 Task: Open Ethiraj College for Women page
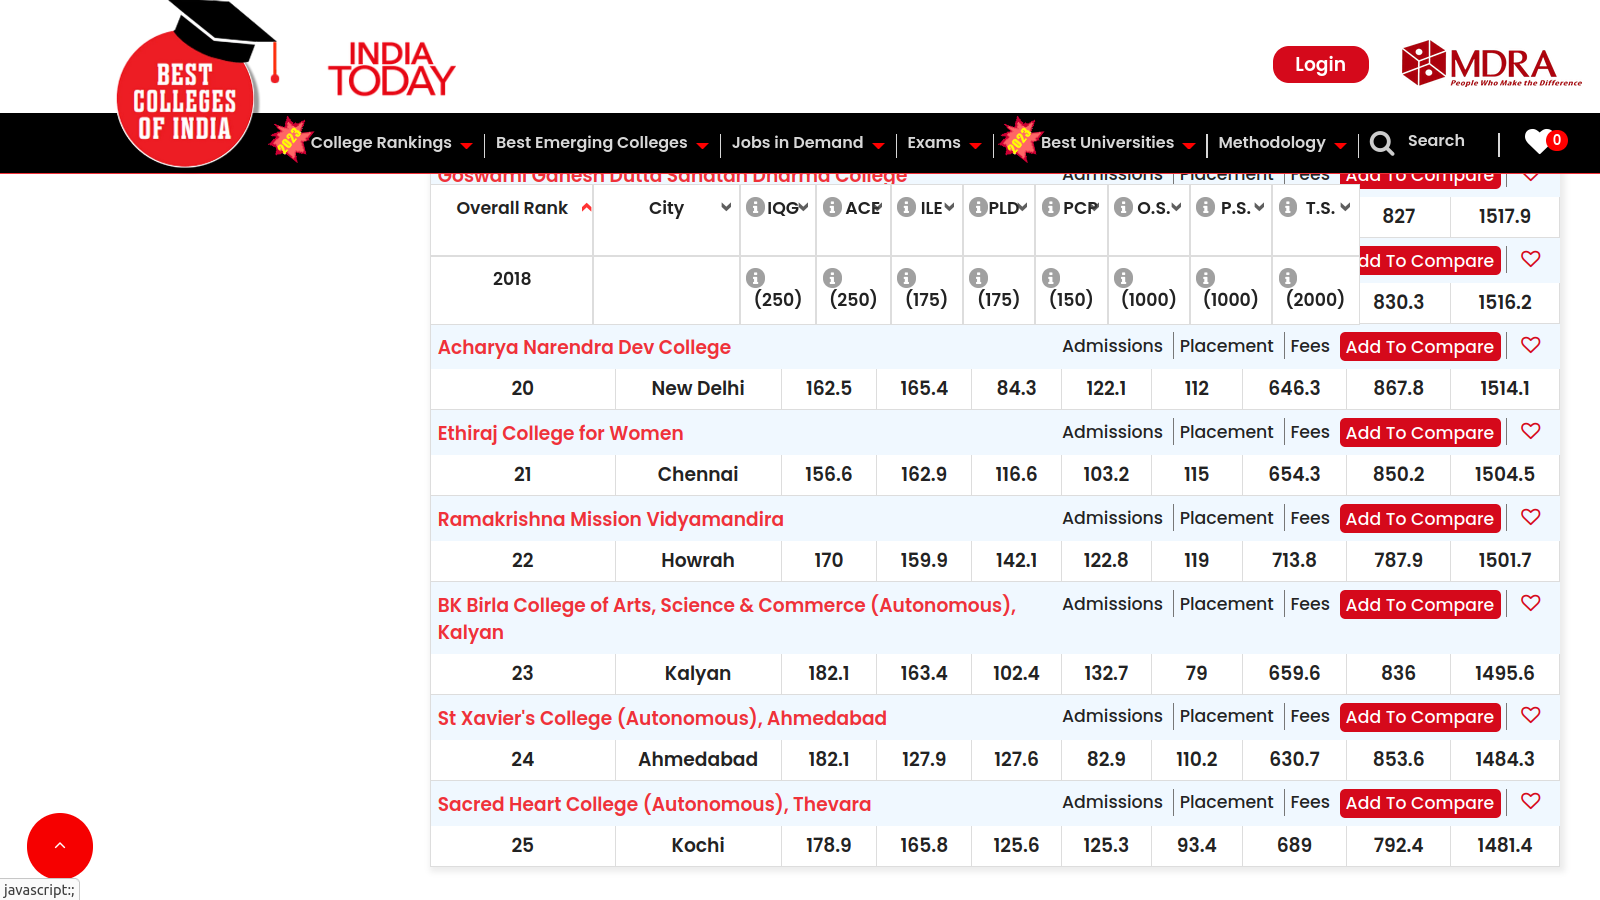tap(560, 433)
